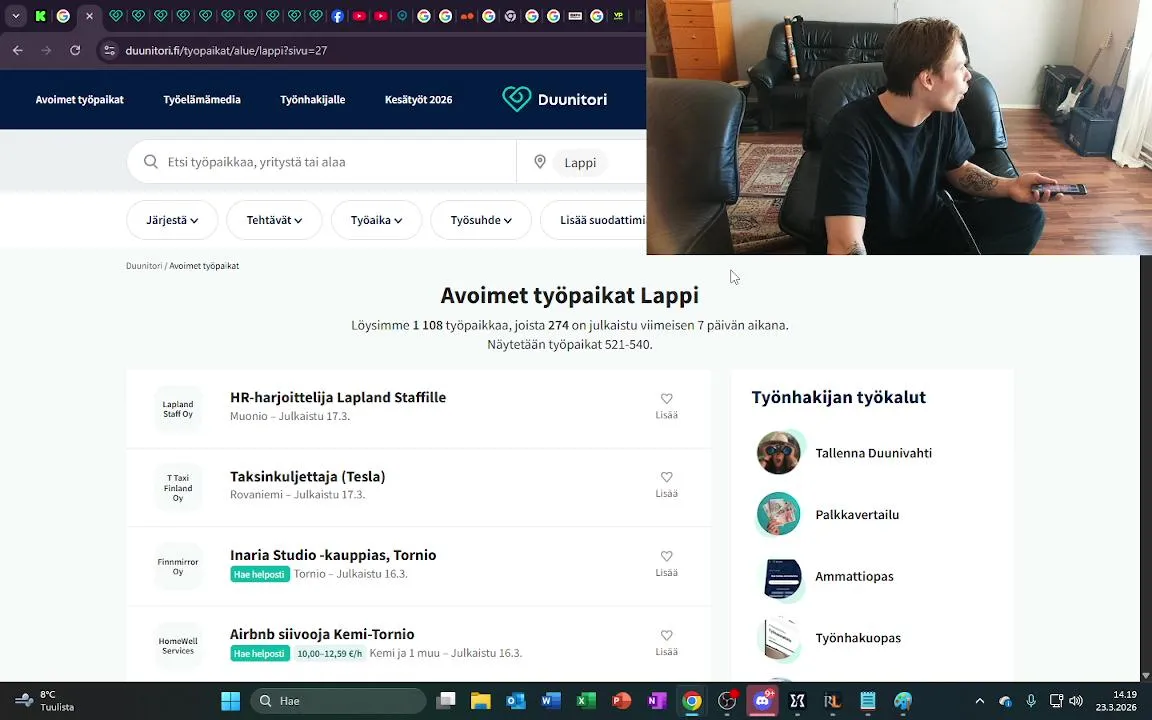Open Työelämämedia menu item
Image resolution: width=1152 pixels, height=720 pixels.
point(202,99)
